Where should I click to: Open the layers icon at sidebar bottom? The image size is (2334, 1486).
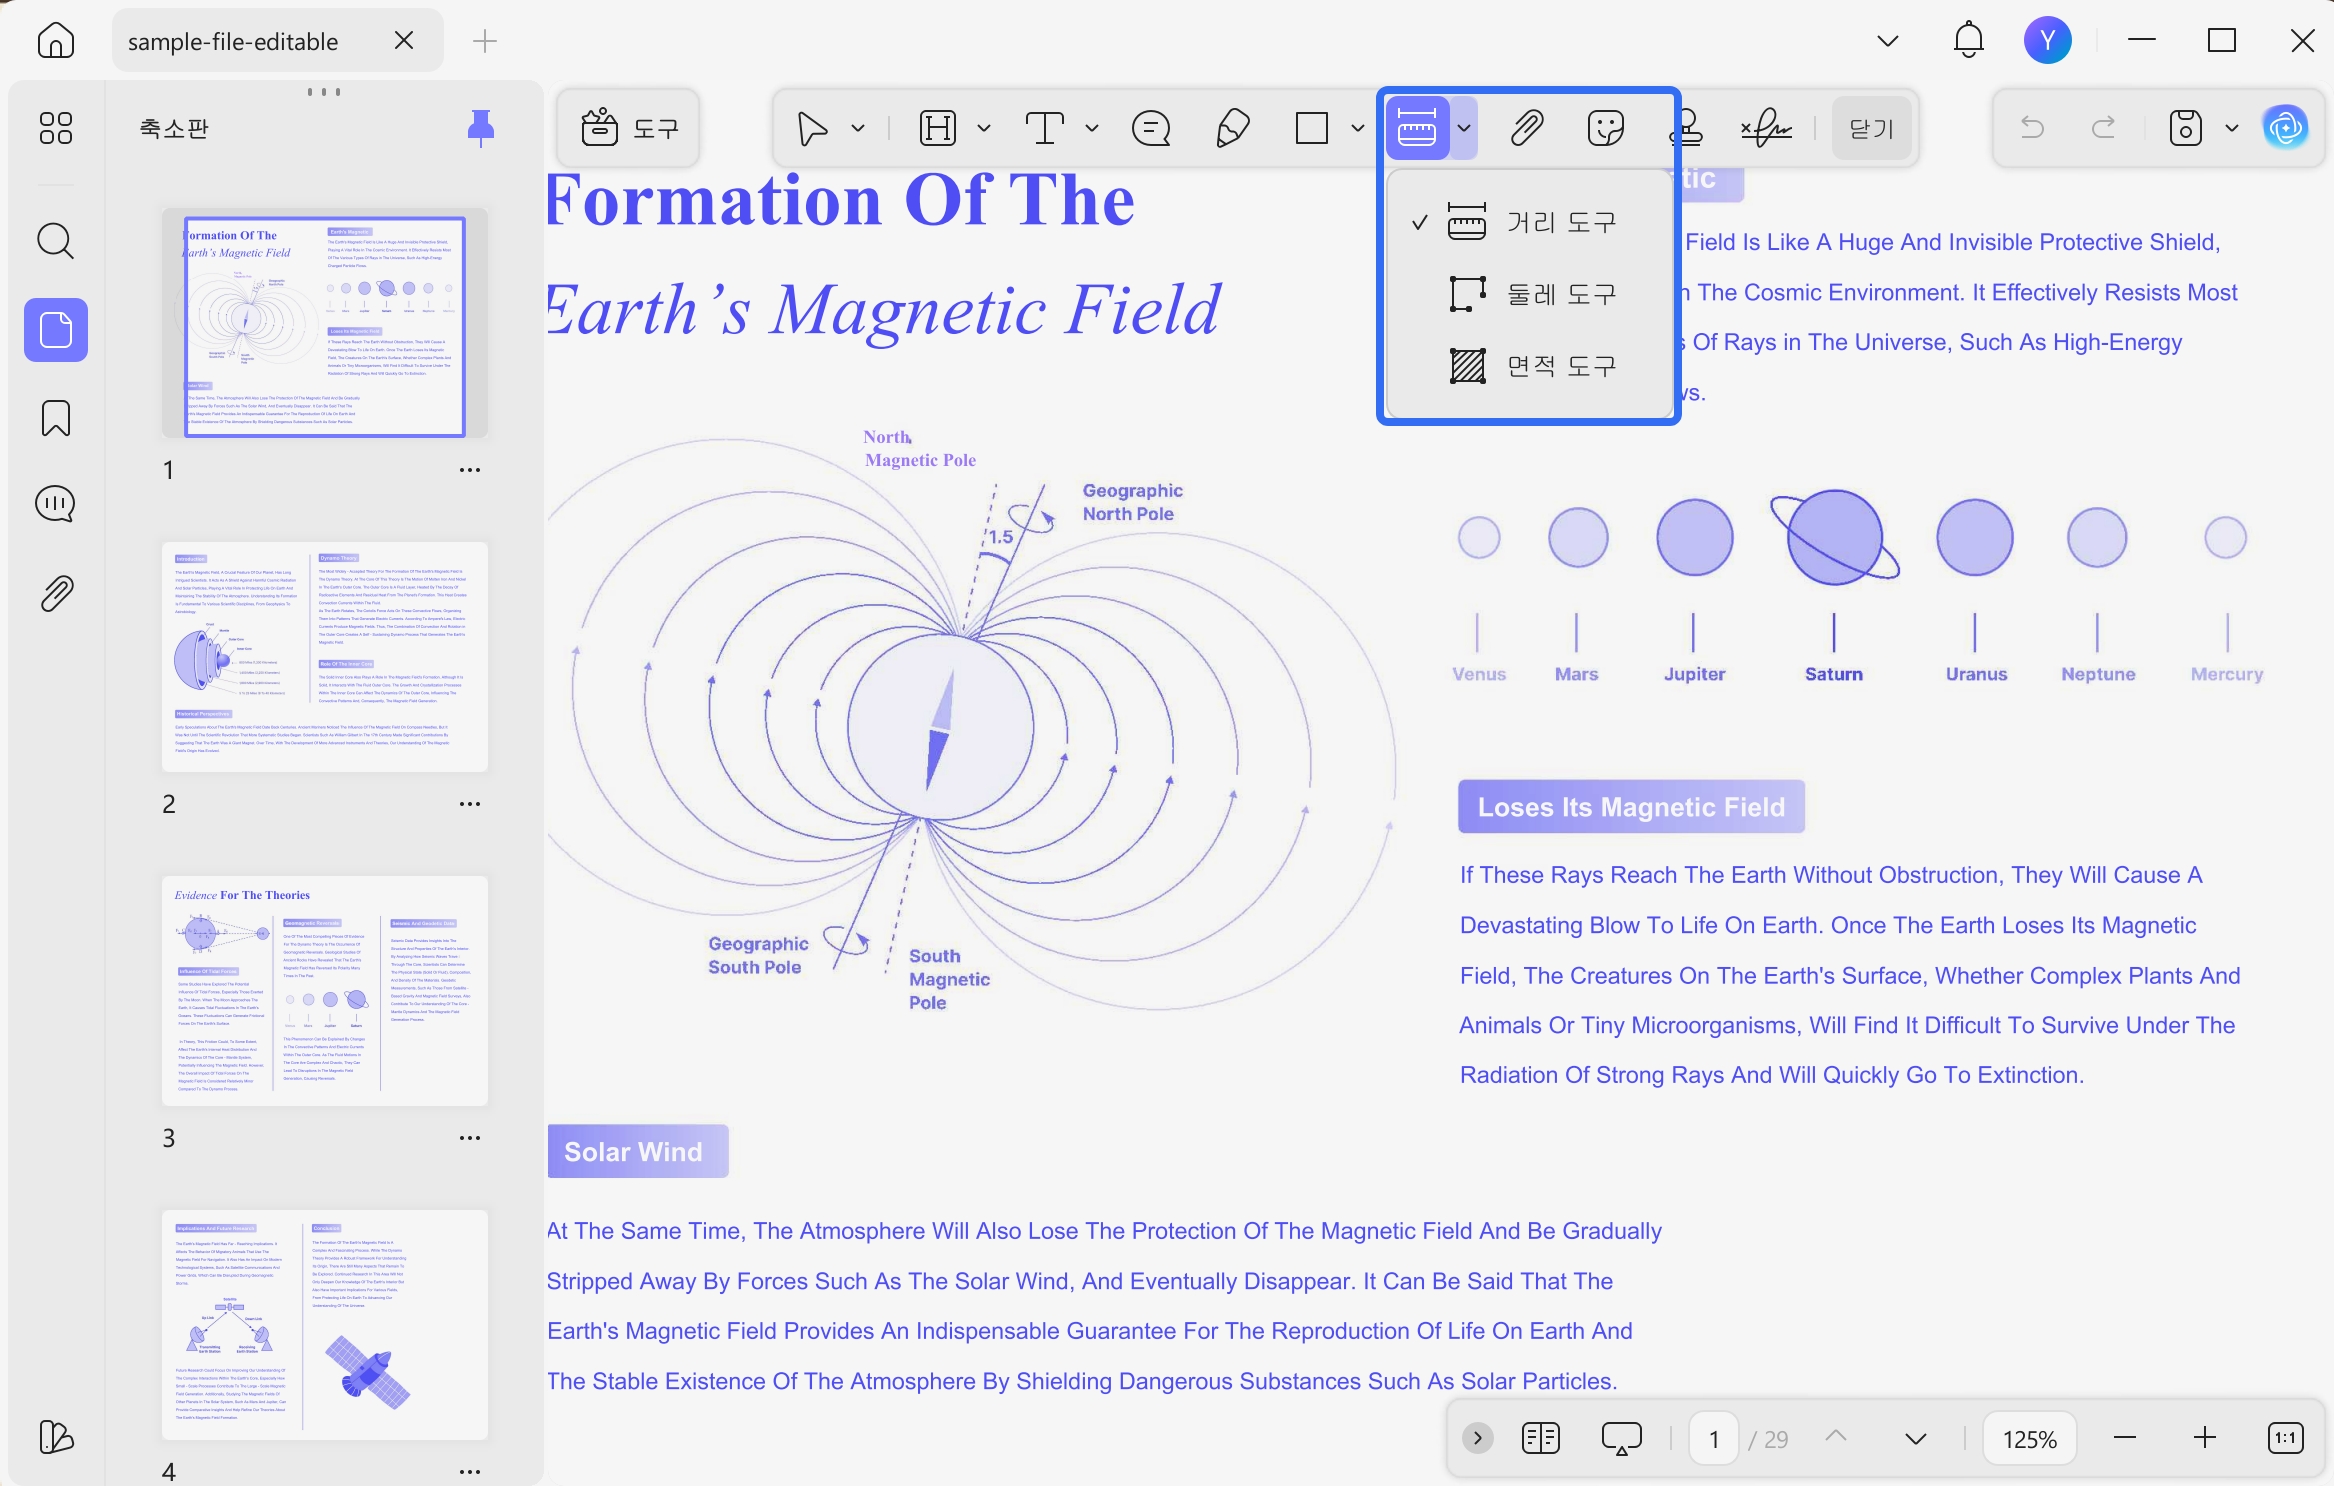[x=56, y=1437]
